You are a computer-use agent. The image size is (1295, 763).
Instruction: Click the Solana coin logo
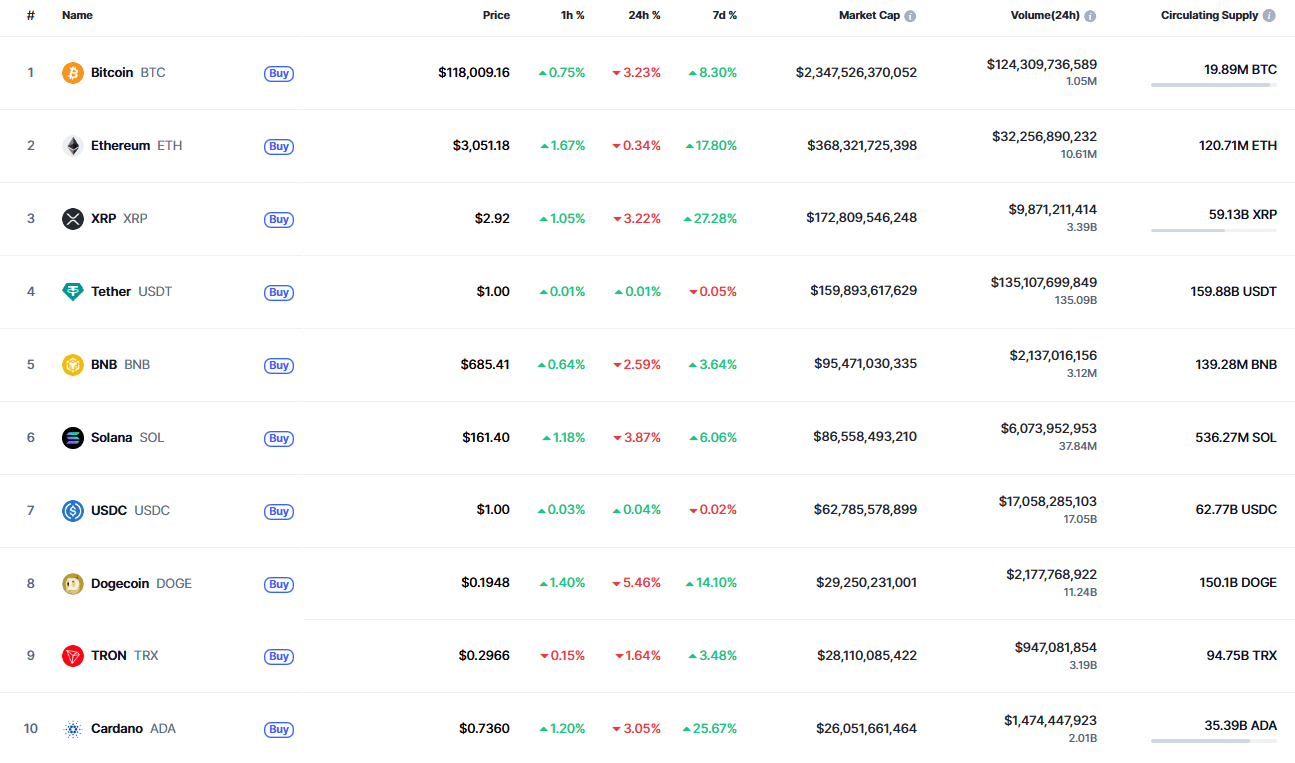73,438
